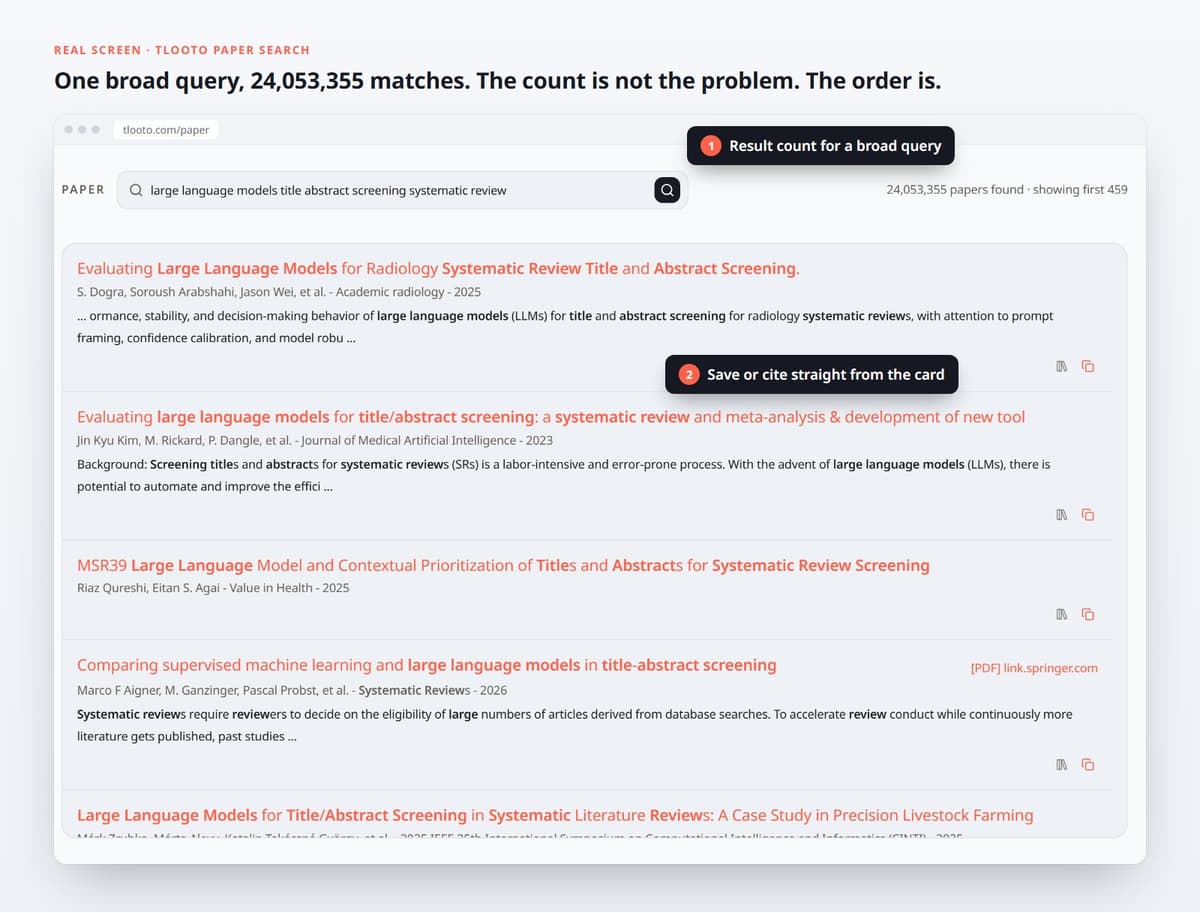
Task: Open the 'MSR39 Large Language Model' paper title
Action: click(x=503, y=565)
